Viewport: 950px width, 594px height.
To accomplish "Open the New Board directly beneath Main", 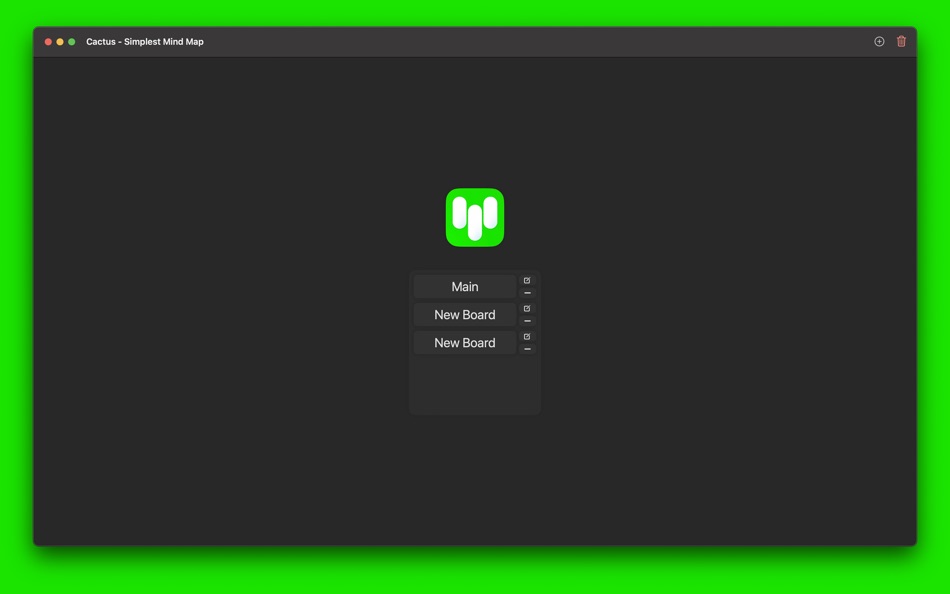I will pyautogui.click(x=465, y=315).
